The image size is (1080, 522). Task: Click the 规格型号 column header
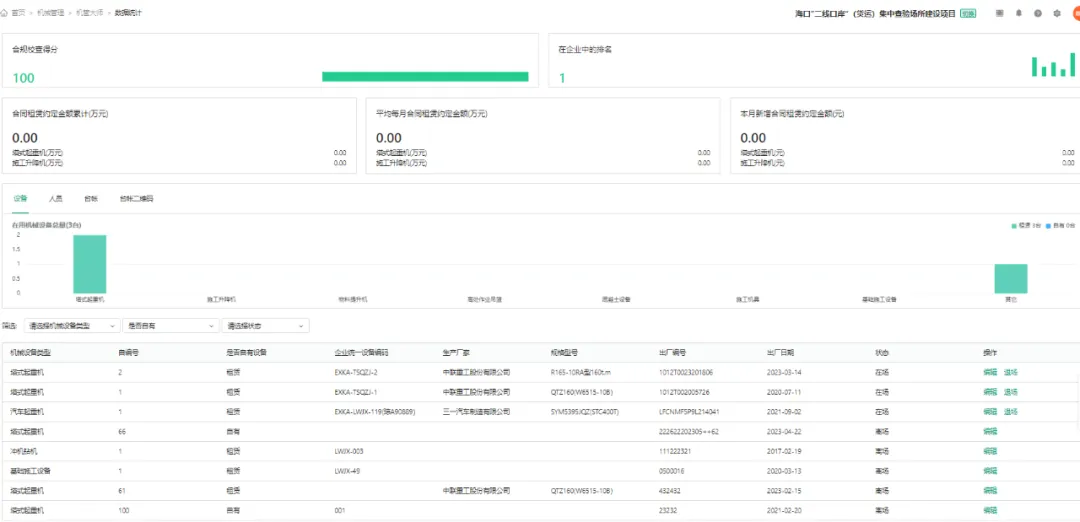[564, 353]
